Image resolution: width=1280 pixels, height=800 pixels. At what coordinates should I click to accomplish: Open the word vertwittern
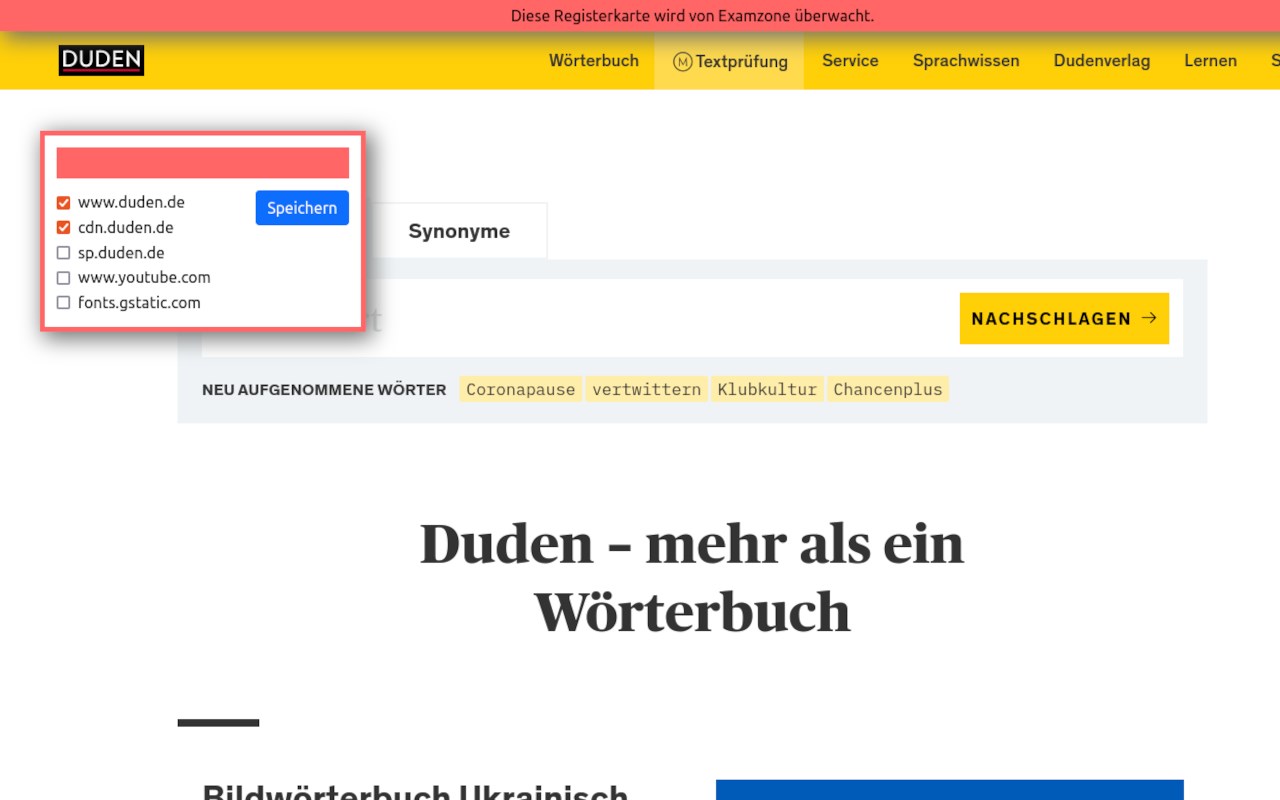click(x=646, y=389)
